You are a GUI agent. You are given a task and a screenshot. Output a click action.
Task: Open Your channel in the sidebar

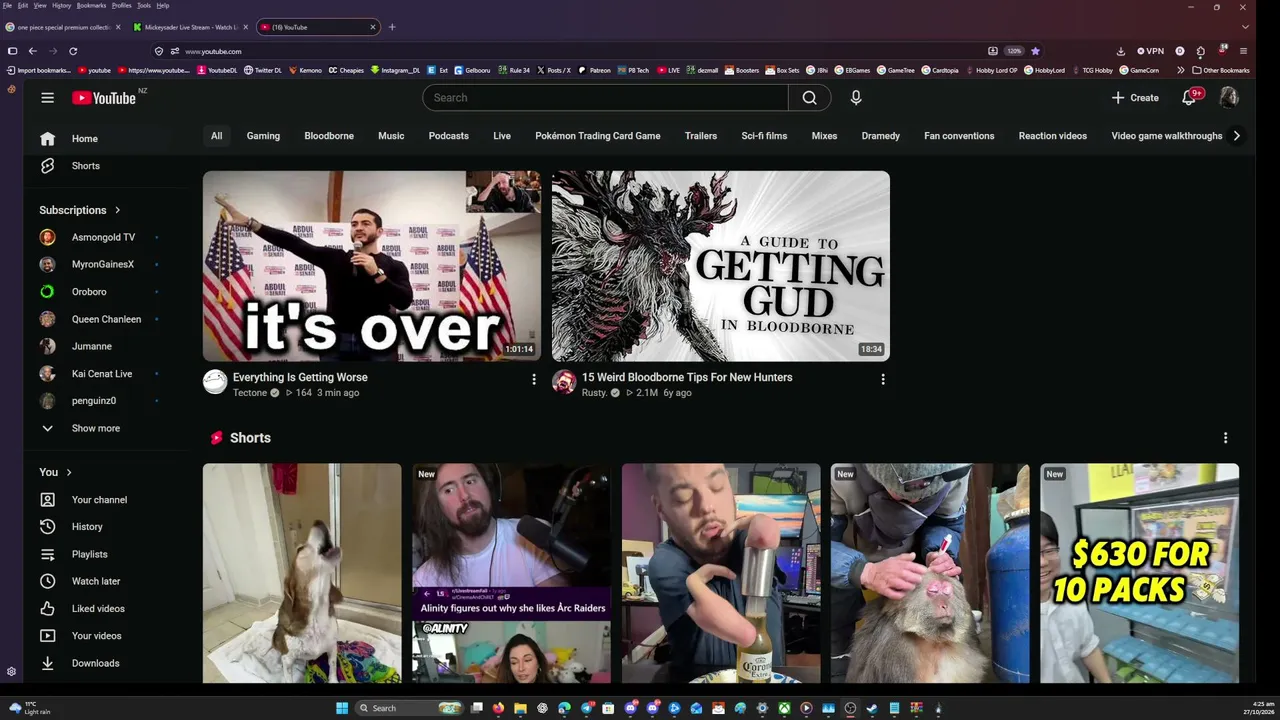(x=99, y=500)
